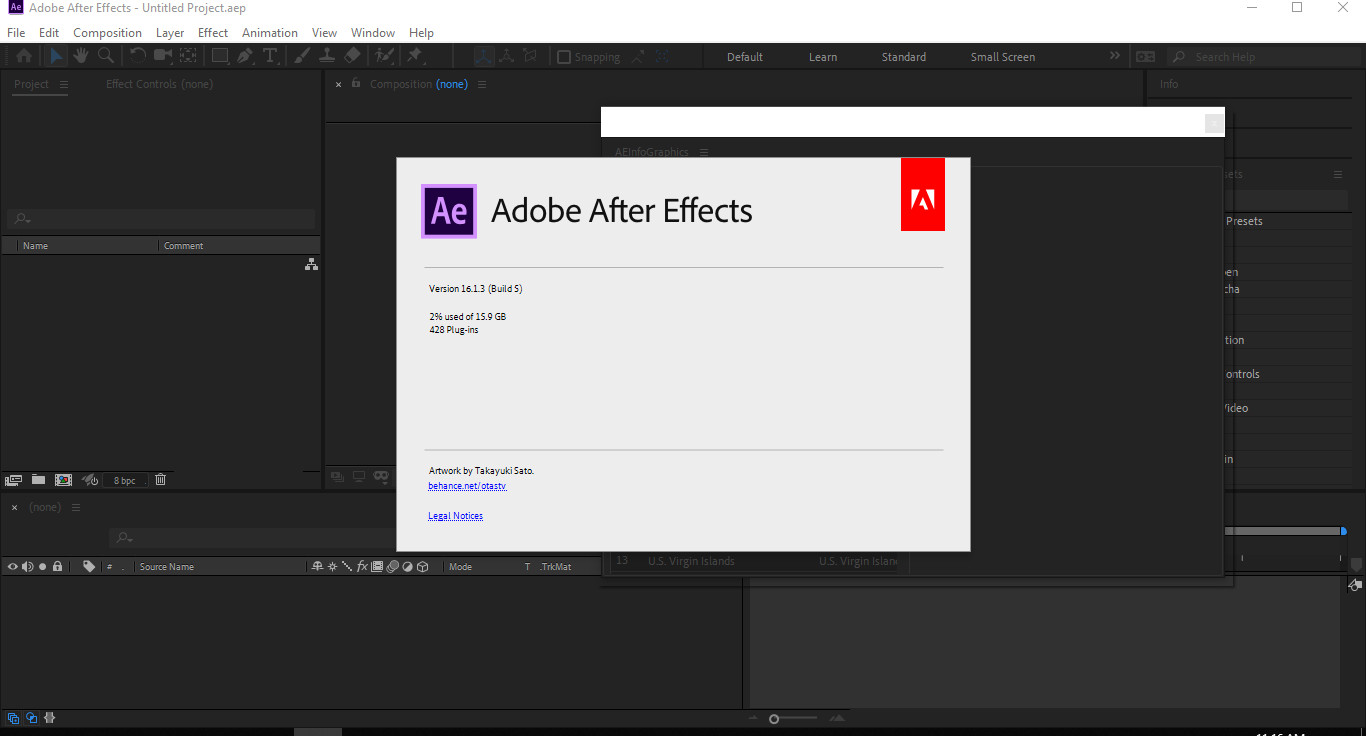Open the Layer menu

coord(170,32)
